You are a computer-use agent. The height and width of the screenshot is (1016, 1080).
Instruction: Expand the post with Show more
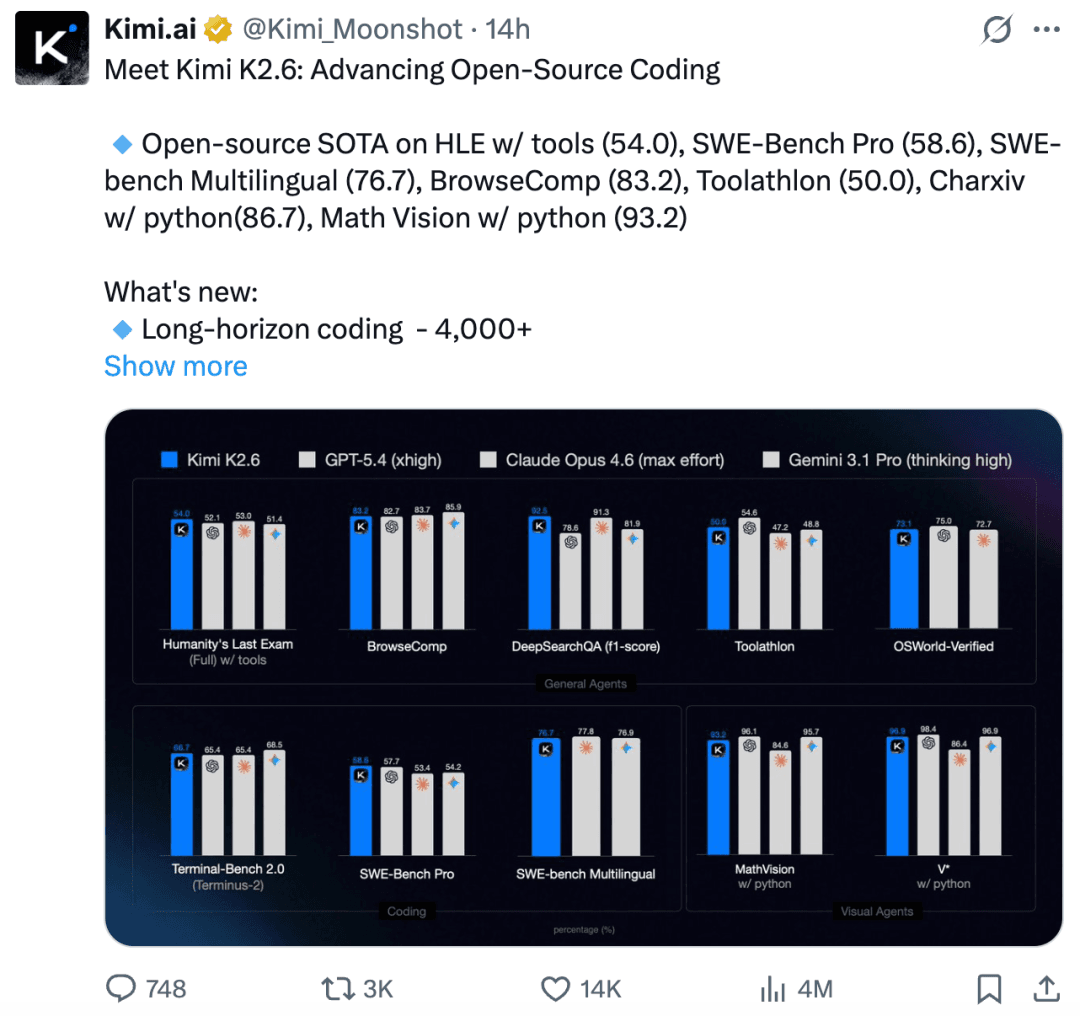click(175, 366)
